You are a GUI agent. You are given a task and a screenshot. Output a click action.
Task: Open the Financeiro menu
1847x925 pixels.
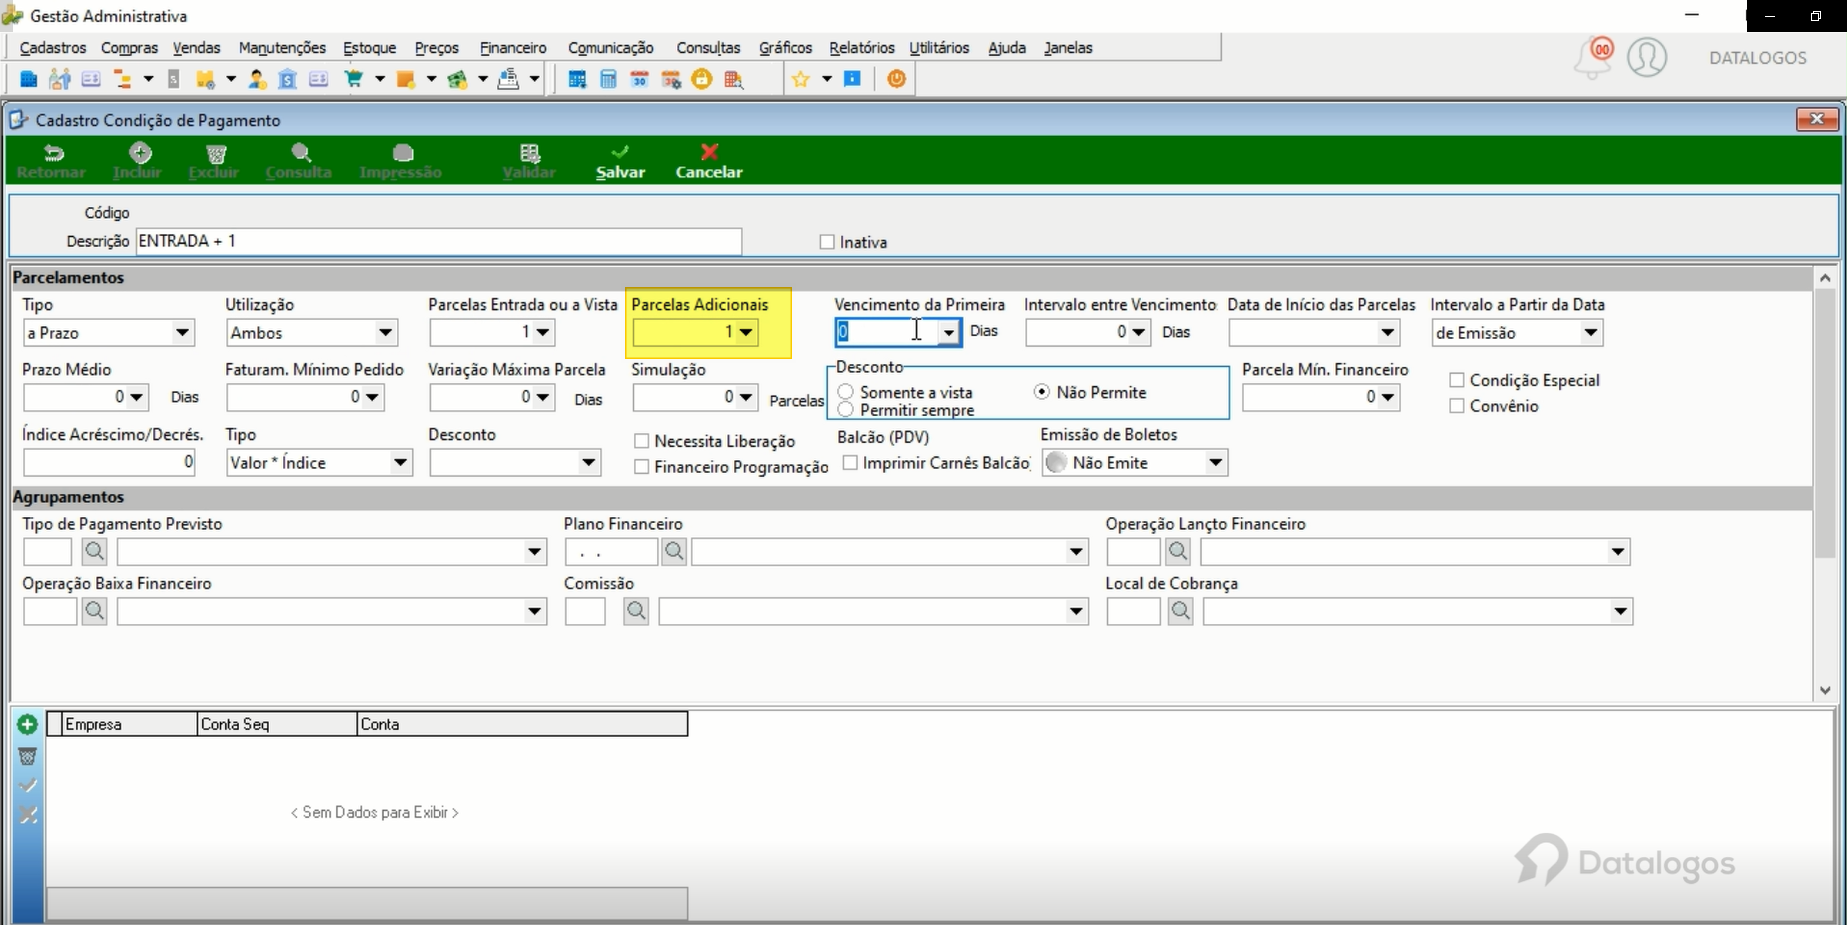[x=513, y=48]
